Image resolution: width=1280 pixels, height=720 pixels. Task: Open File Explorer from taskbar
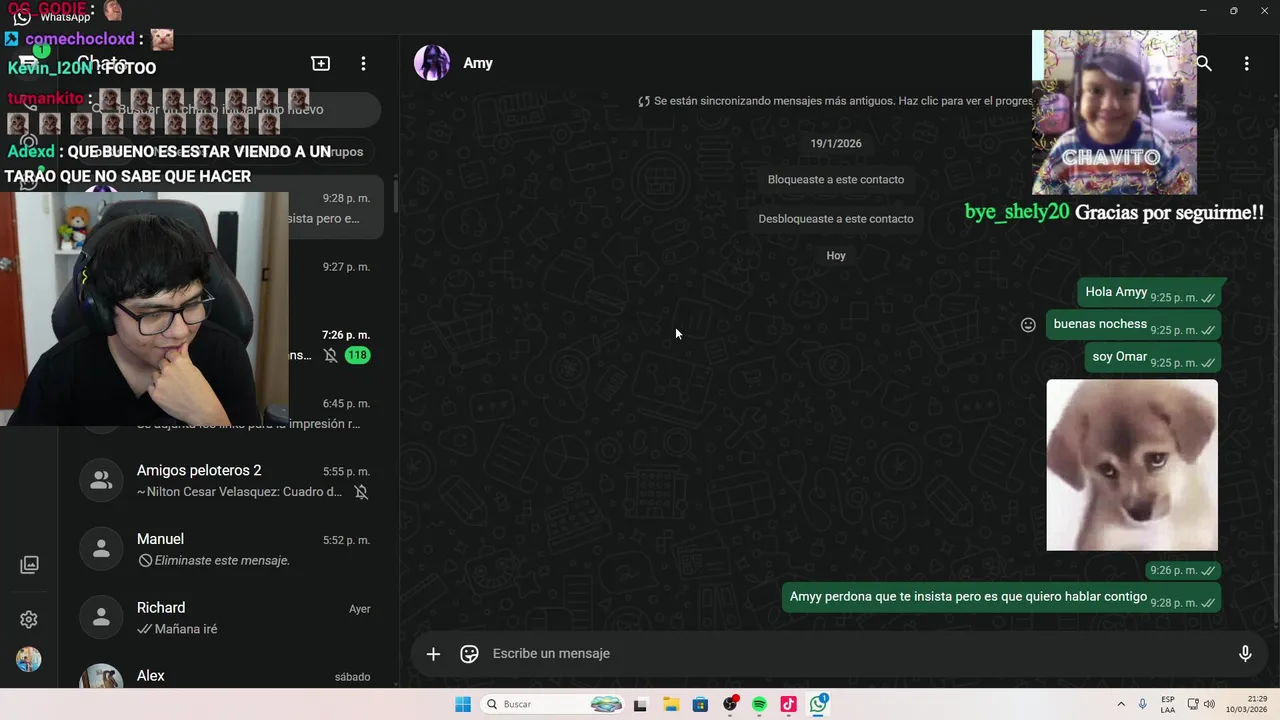pos(671,705)
